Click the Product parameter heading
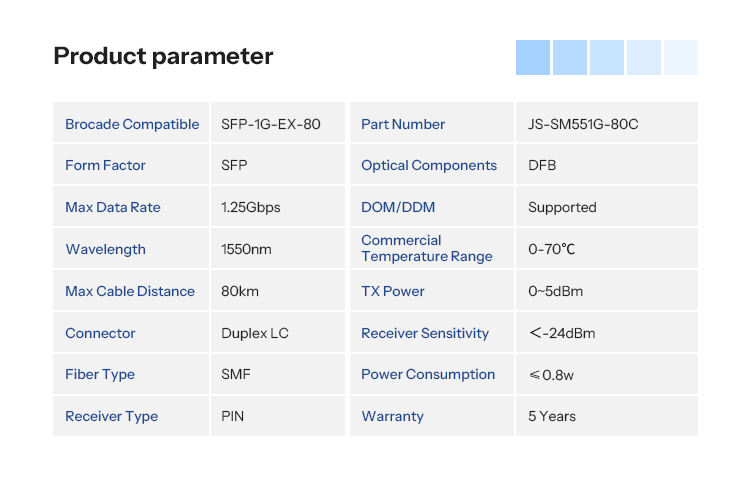 tap(163, 56)
